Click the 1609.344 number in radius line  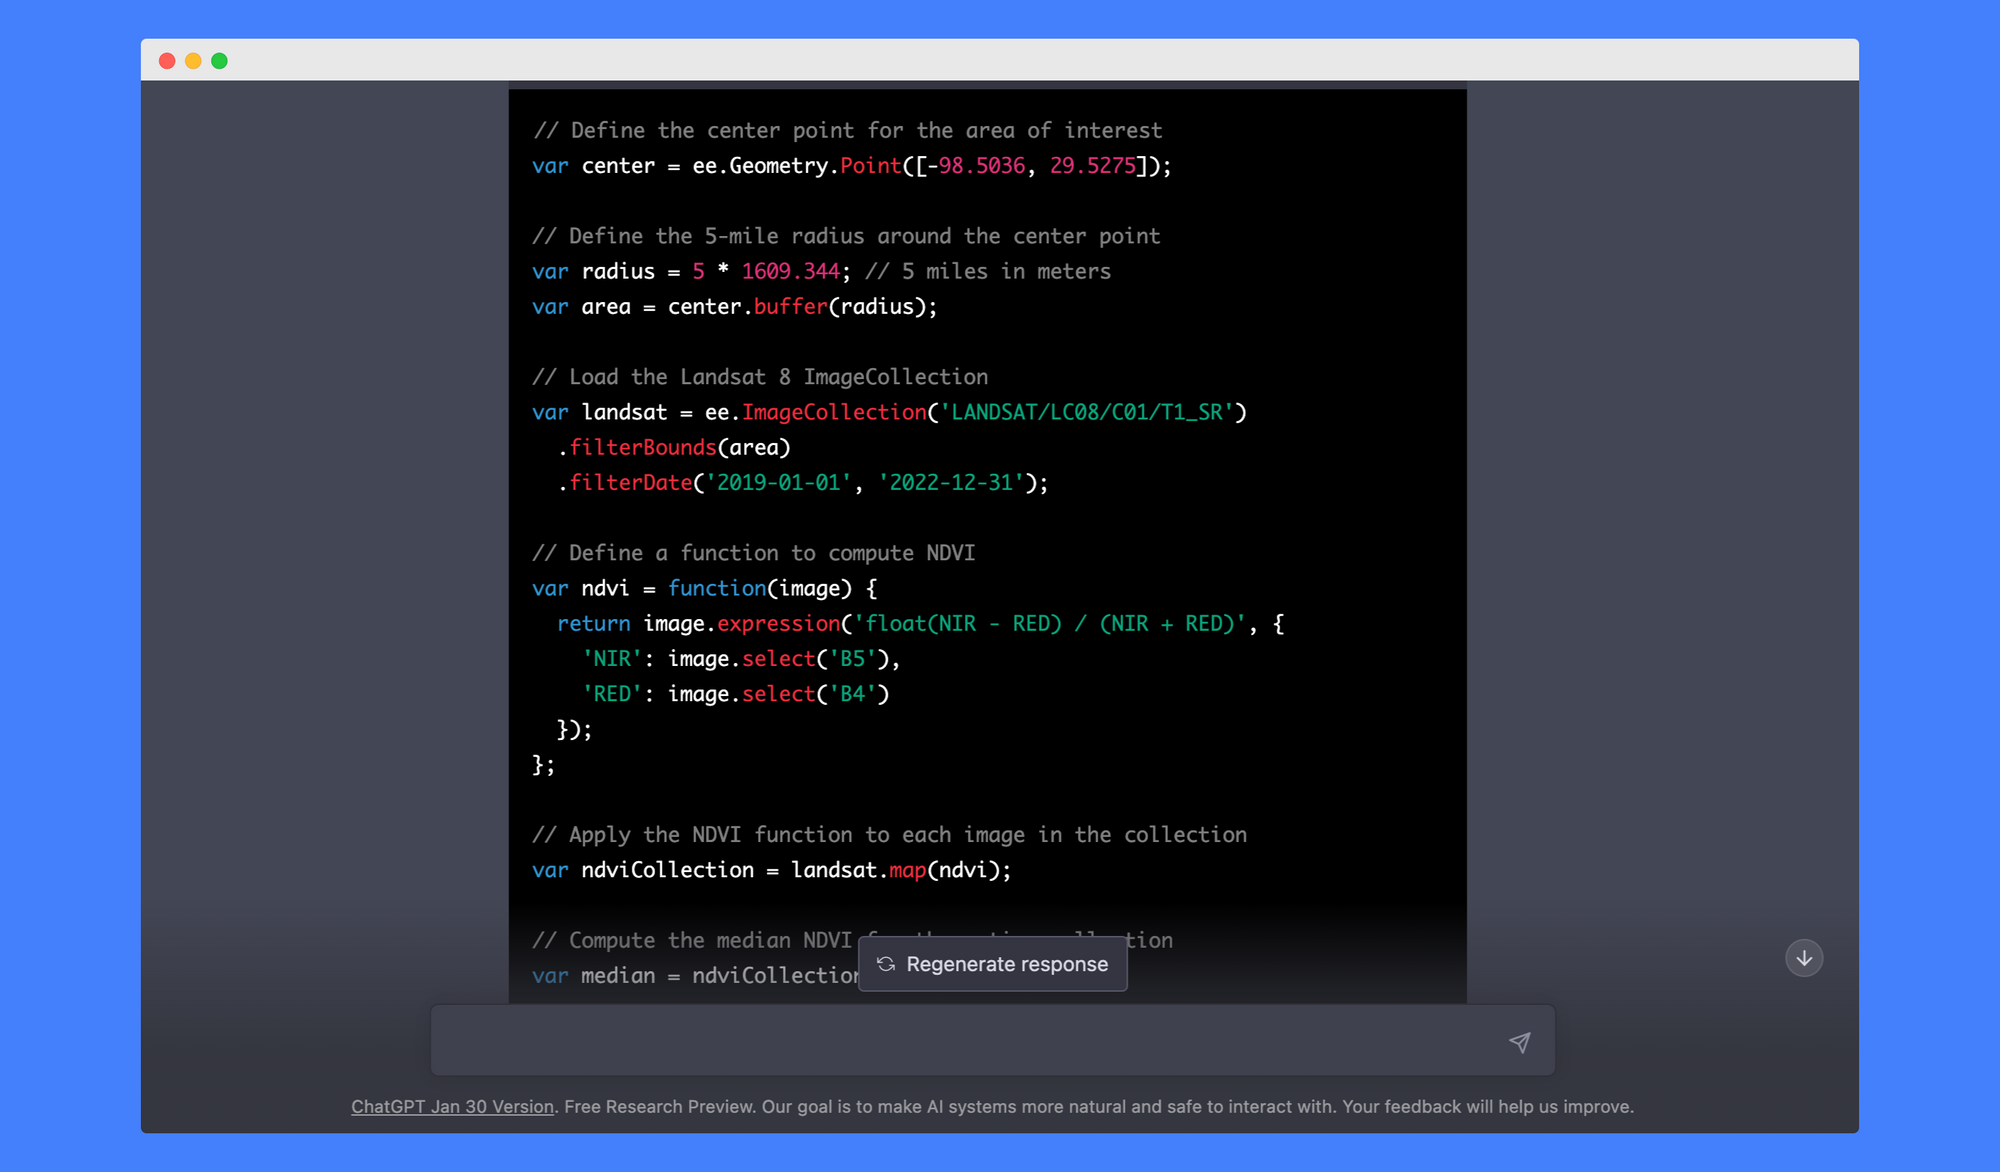click(x=790, y=272)
